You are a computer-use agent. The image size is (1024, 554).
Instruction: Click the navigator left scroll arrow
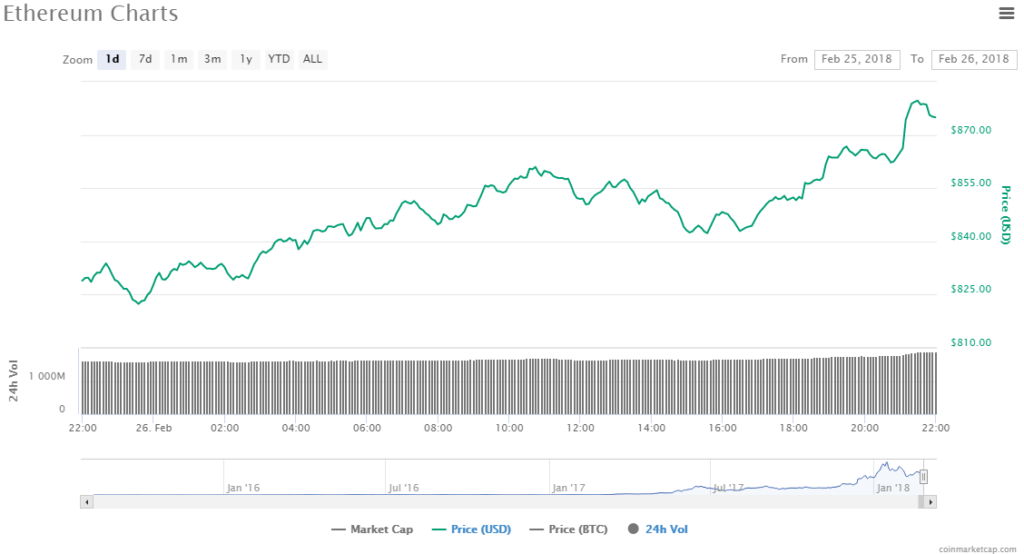pos(87,501)
